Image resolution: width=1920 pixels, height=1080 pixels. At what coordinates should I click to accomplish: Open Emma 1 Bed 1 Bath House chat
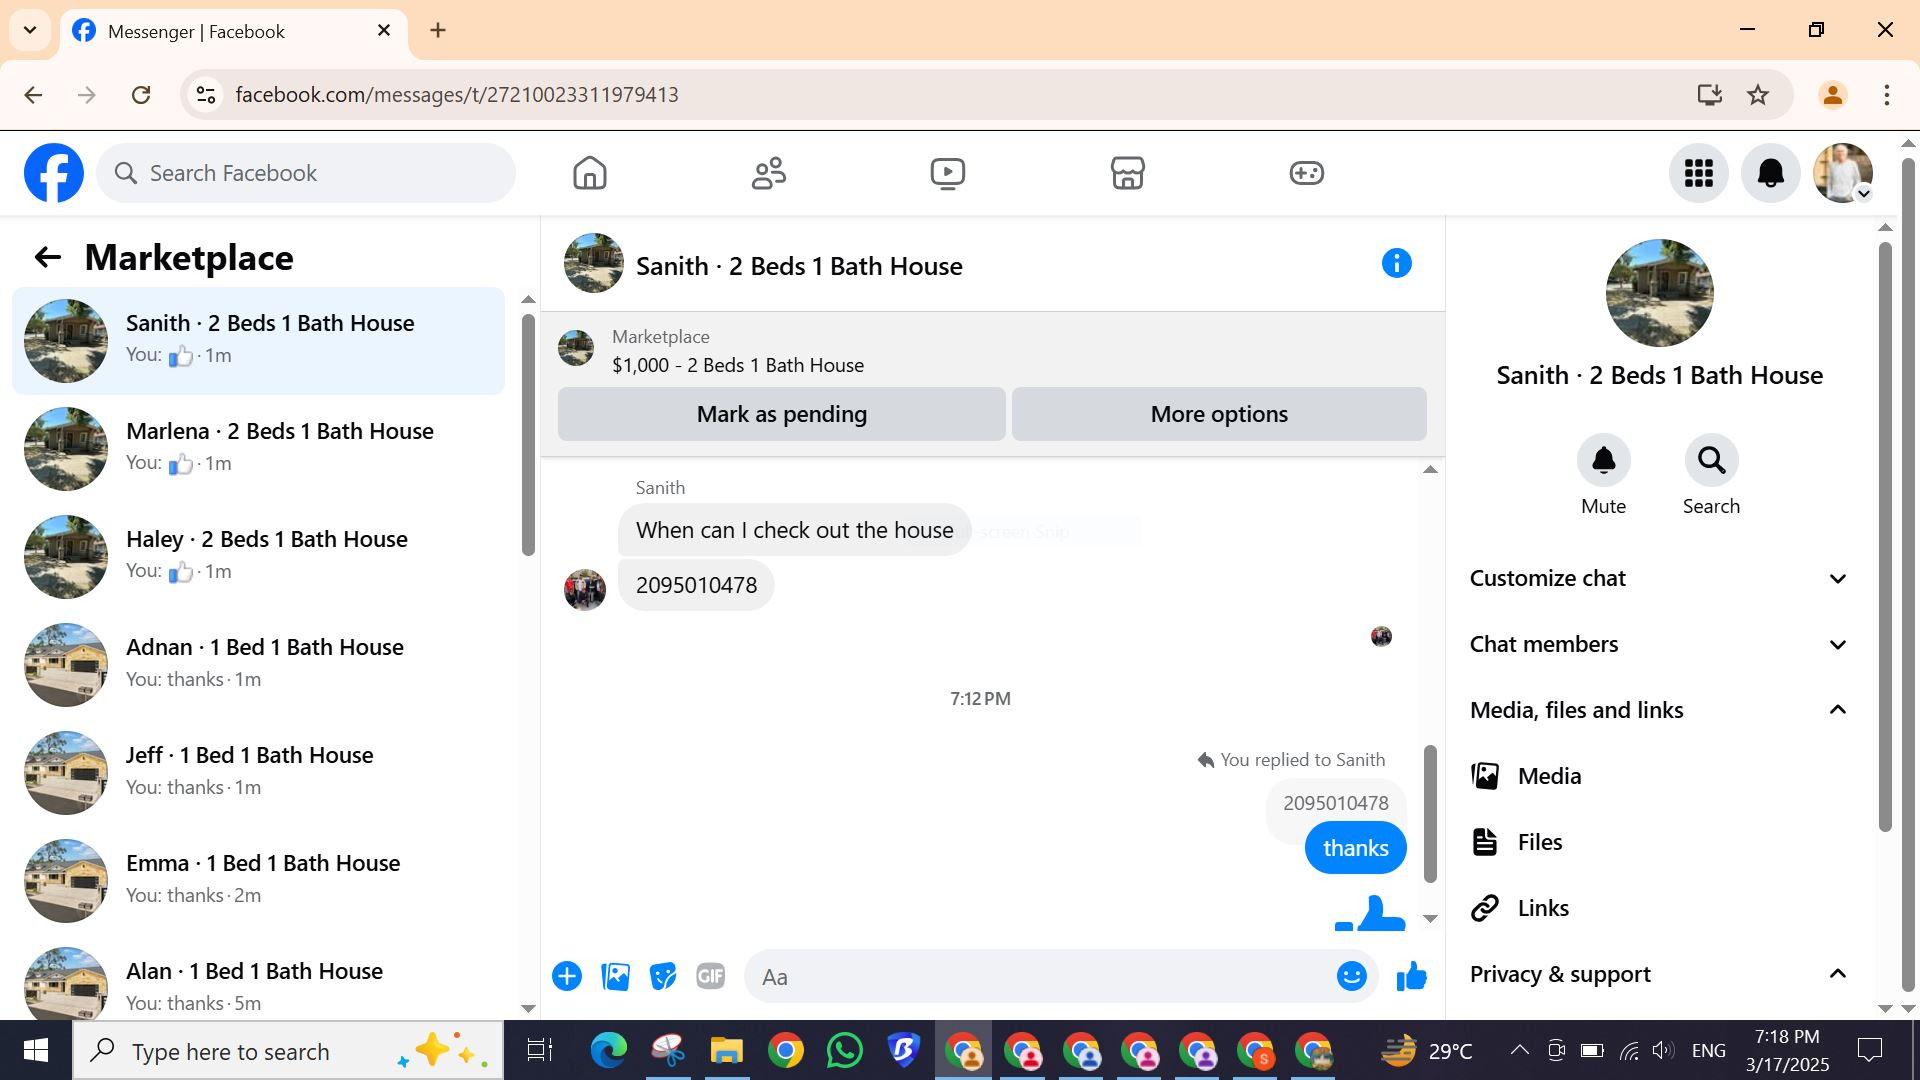(x=258, y=881)
